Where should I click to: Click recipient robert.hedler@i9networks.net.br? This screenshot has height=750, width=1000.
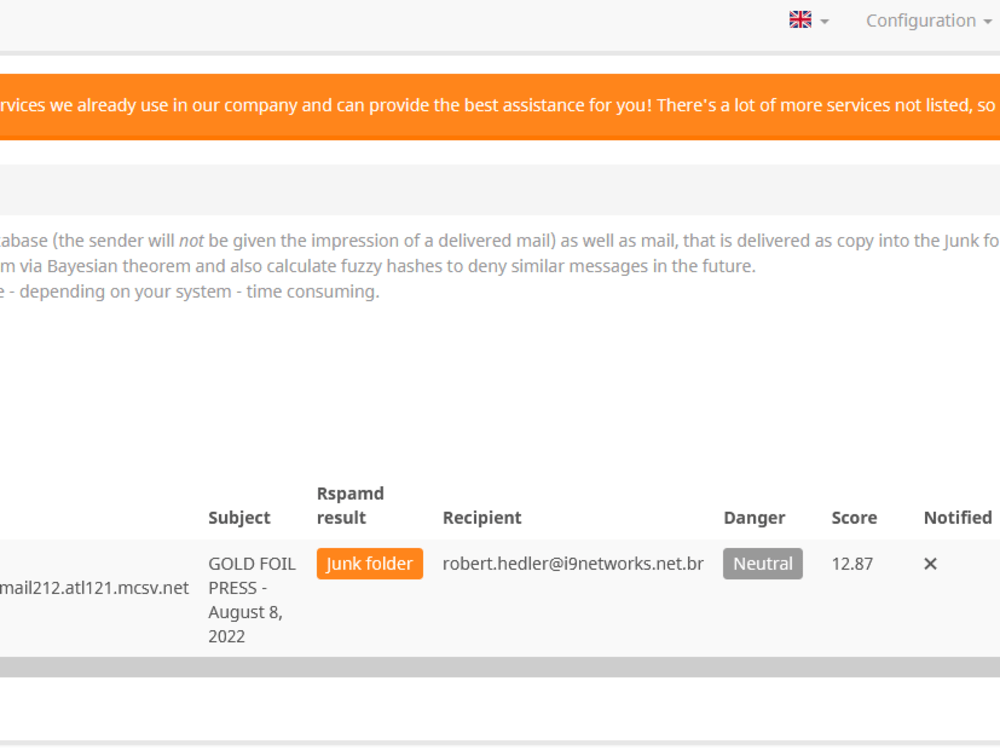(x=572, y=563)
